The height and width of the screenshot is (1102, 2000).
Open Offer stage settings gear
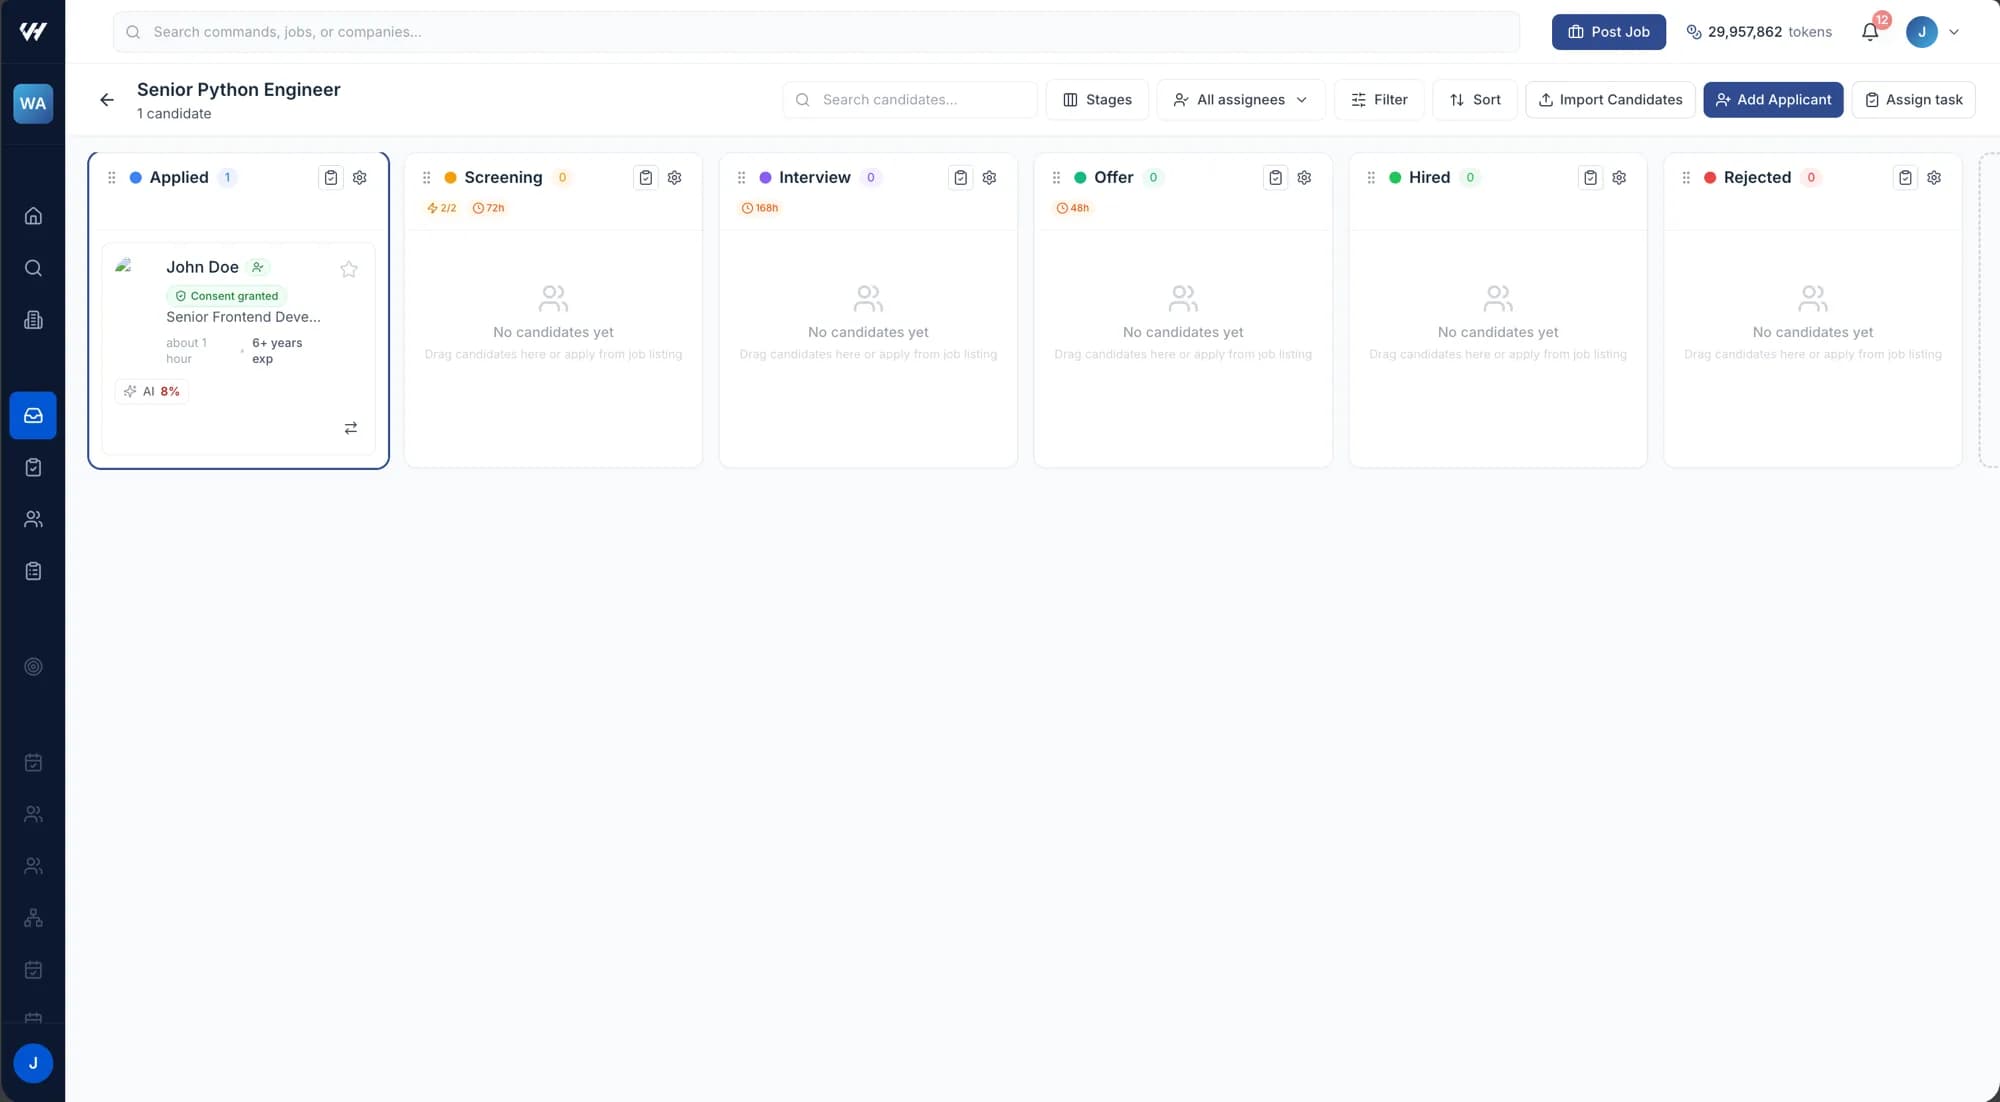pos(1305,177)
